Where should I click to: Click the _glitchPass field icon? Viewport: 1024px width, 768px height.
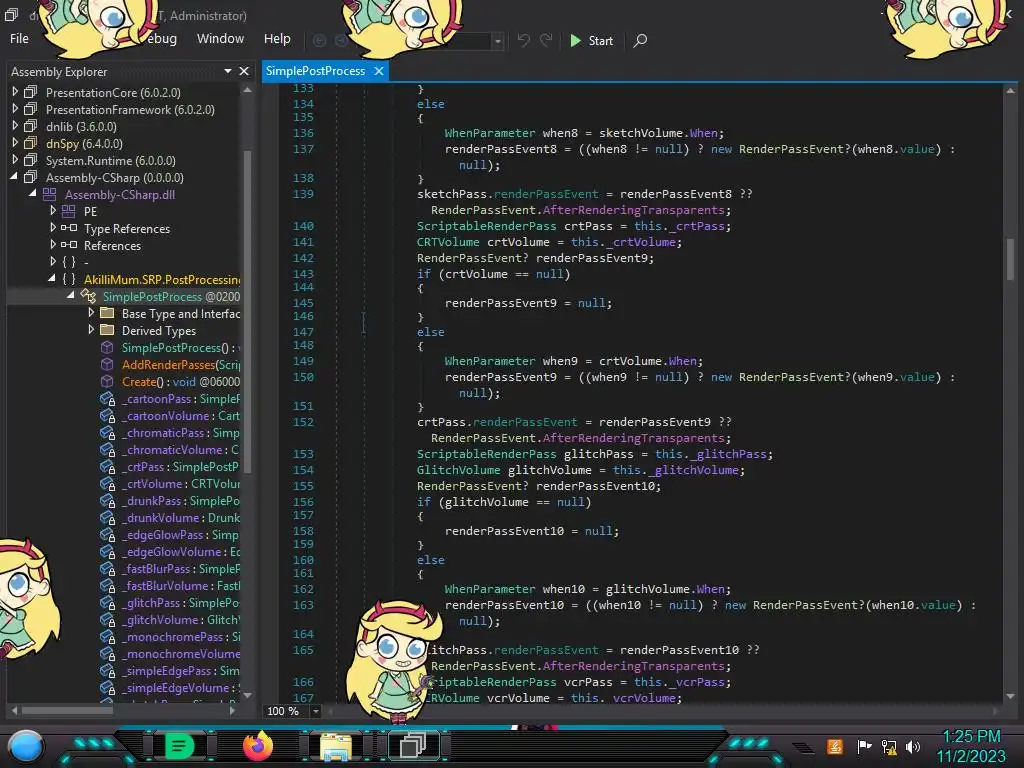coord(107,603)
